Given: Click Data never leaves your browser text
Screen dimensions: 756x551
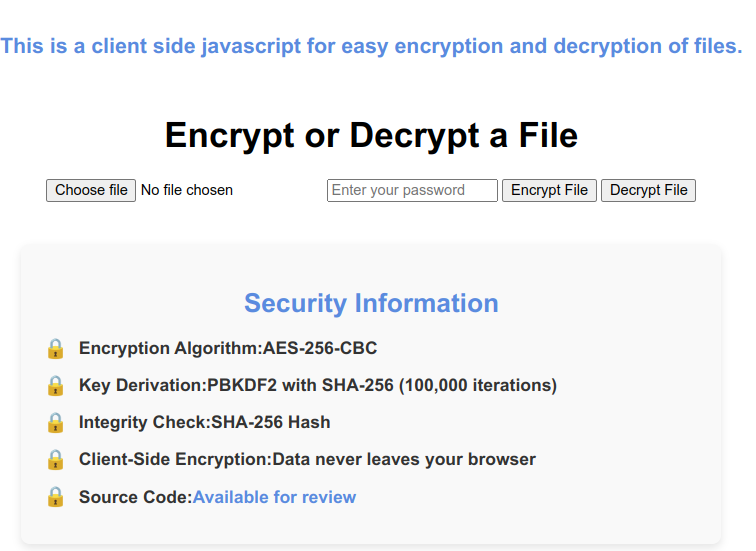Looking at the screenshot, I should 404,459.
